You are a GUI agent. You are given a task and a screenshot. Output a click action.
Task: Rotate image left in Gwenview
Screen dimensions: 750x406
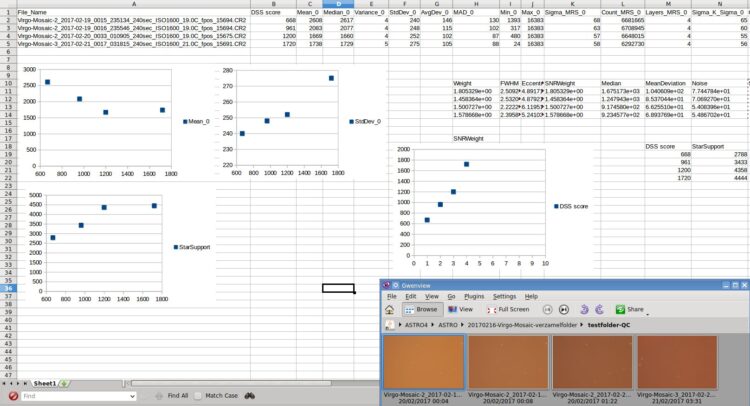pos(584,310)
